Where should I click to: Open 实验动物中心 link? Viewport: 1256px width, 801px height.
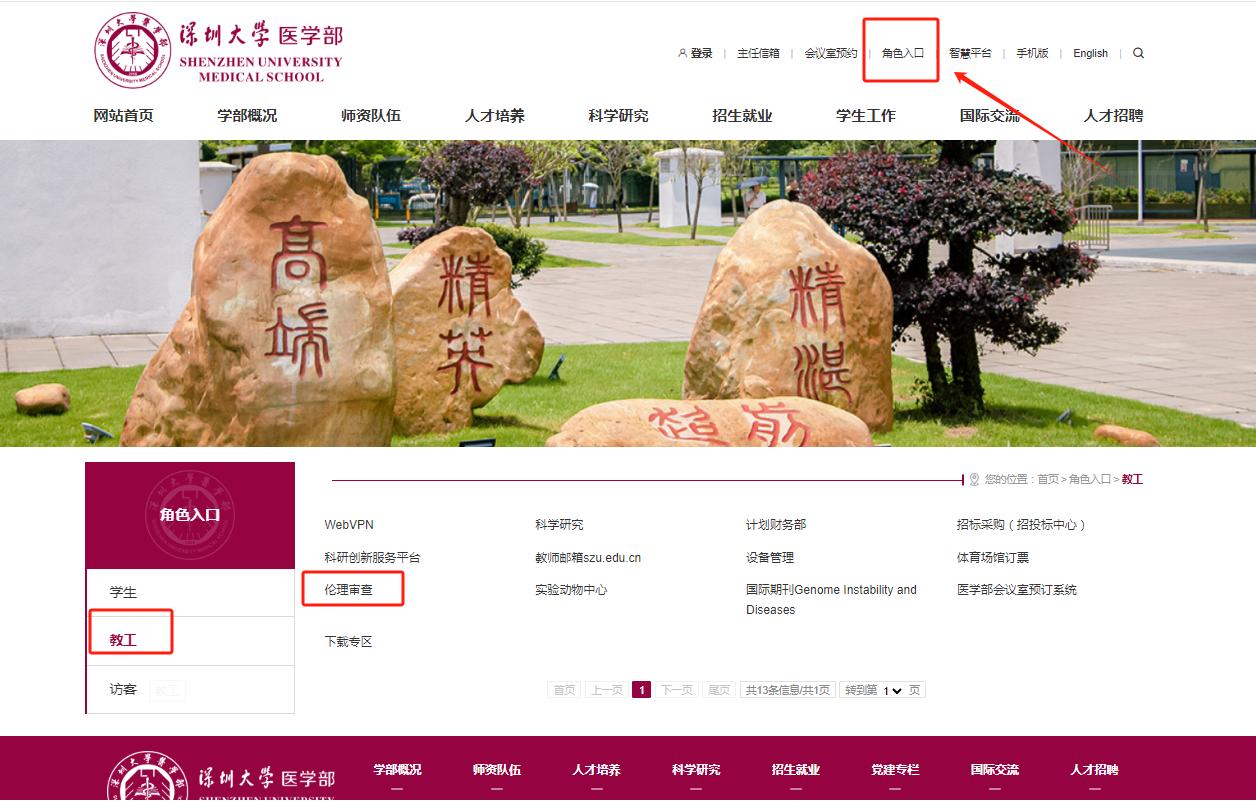click(570, 590)
